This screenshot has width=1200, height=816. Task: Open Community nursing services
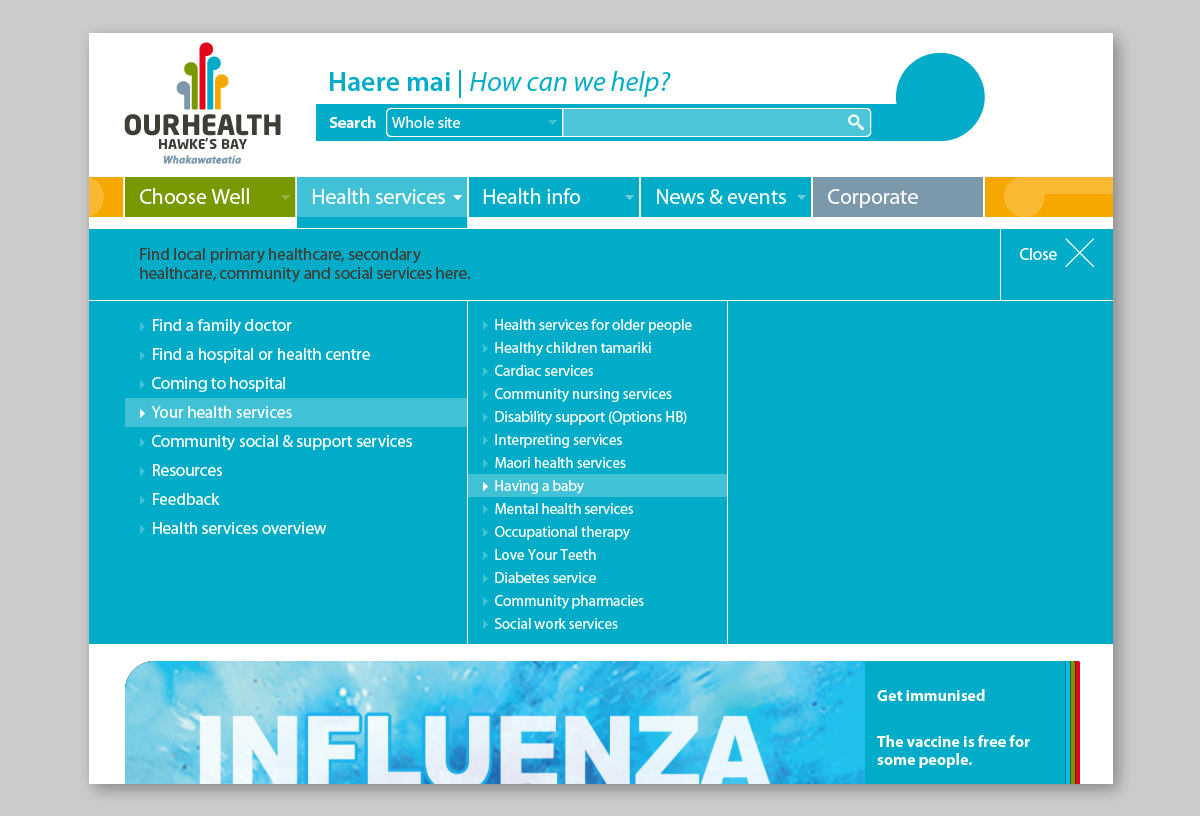[x=583, y=394]
